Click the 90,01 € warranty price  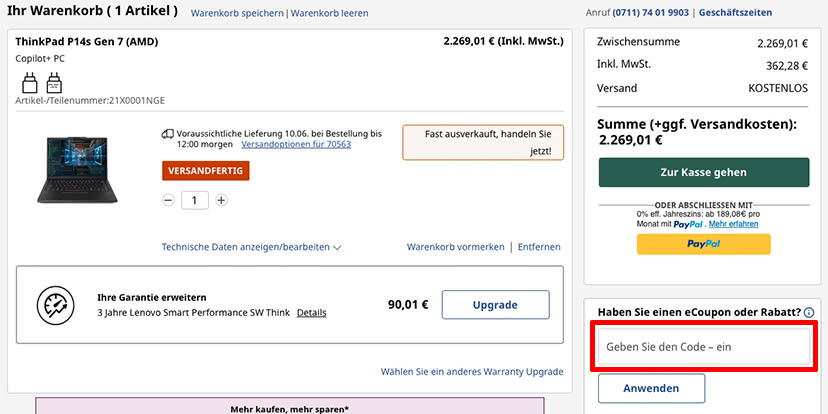coord(408,305)
